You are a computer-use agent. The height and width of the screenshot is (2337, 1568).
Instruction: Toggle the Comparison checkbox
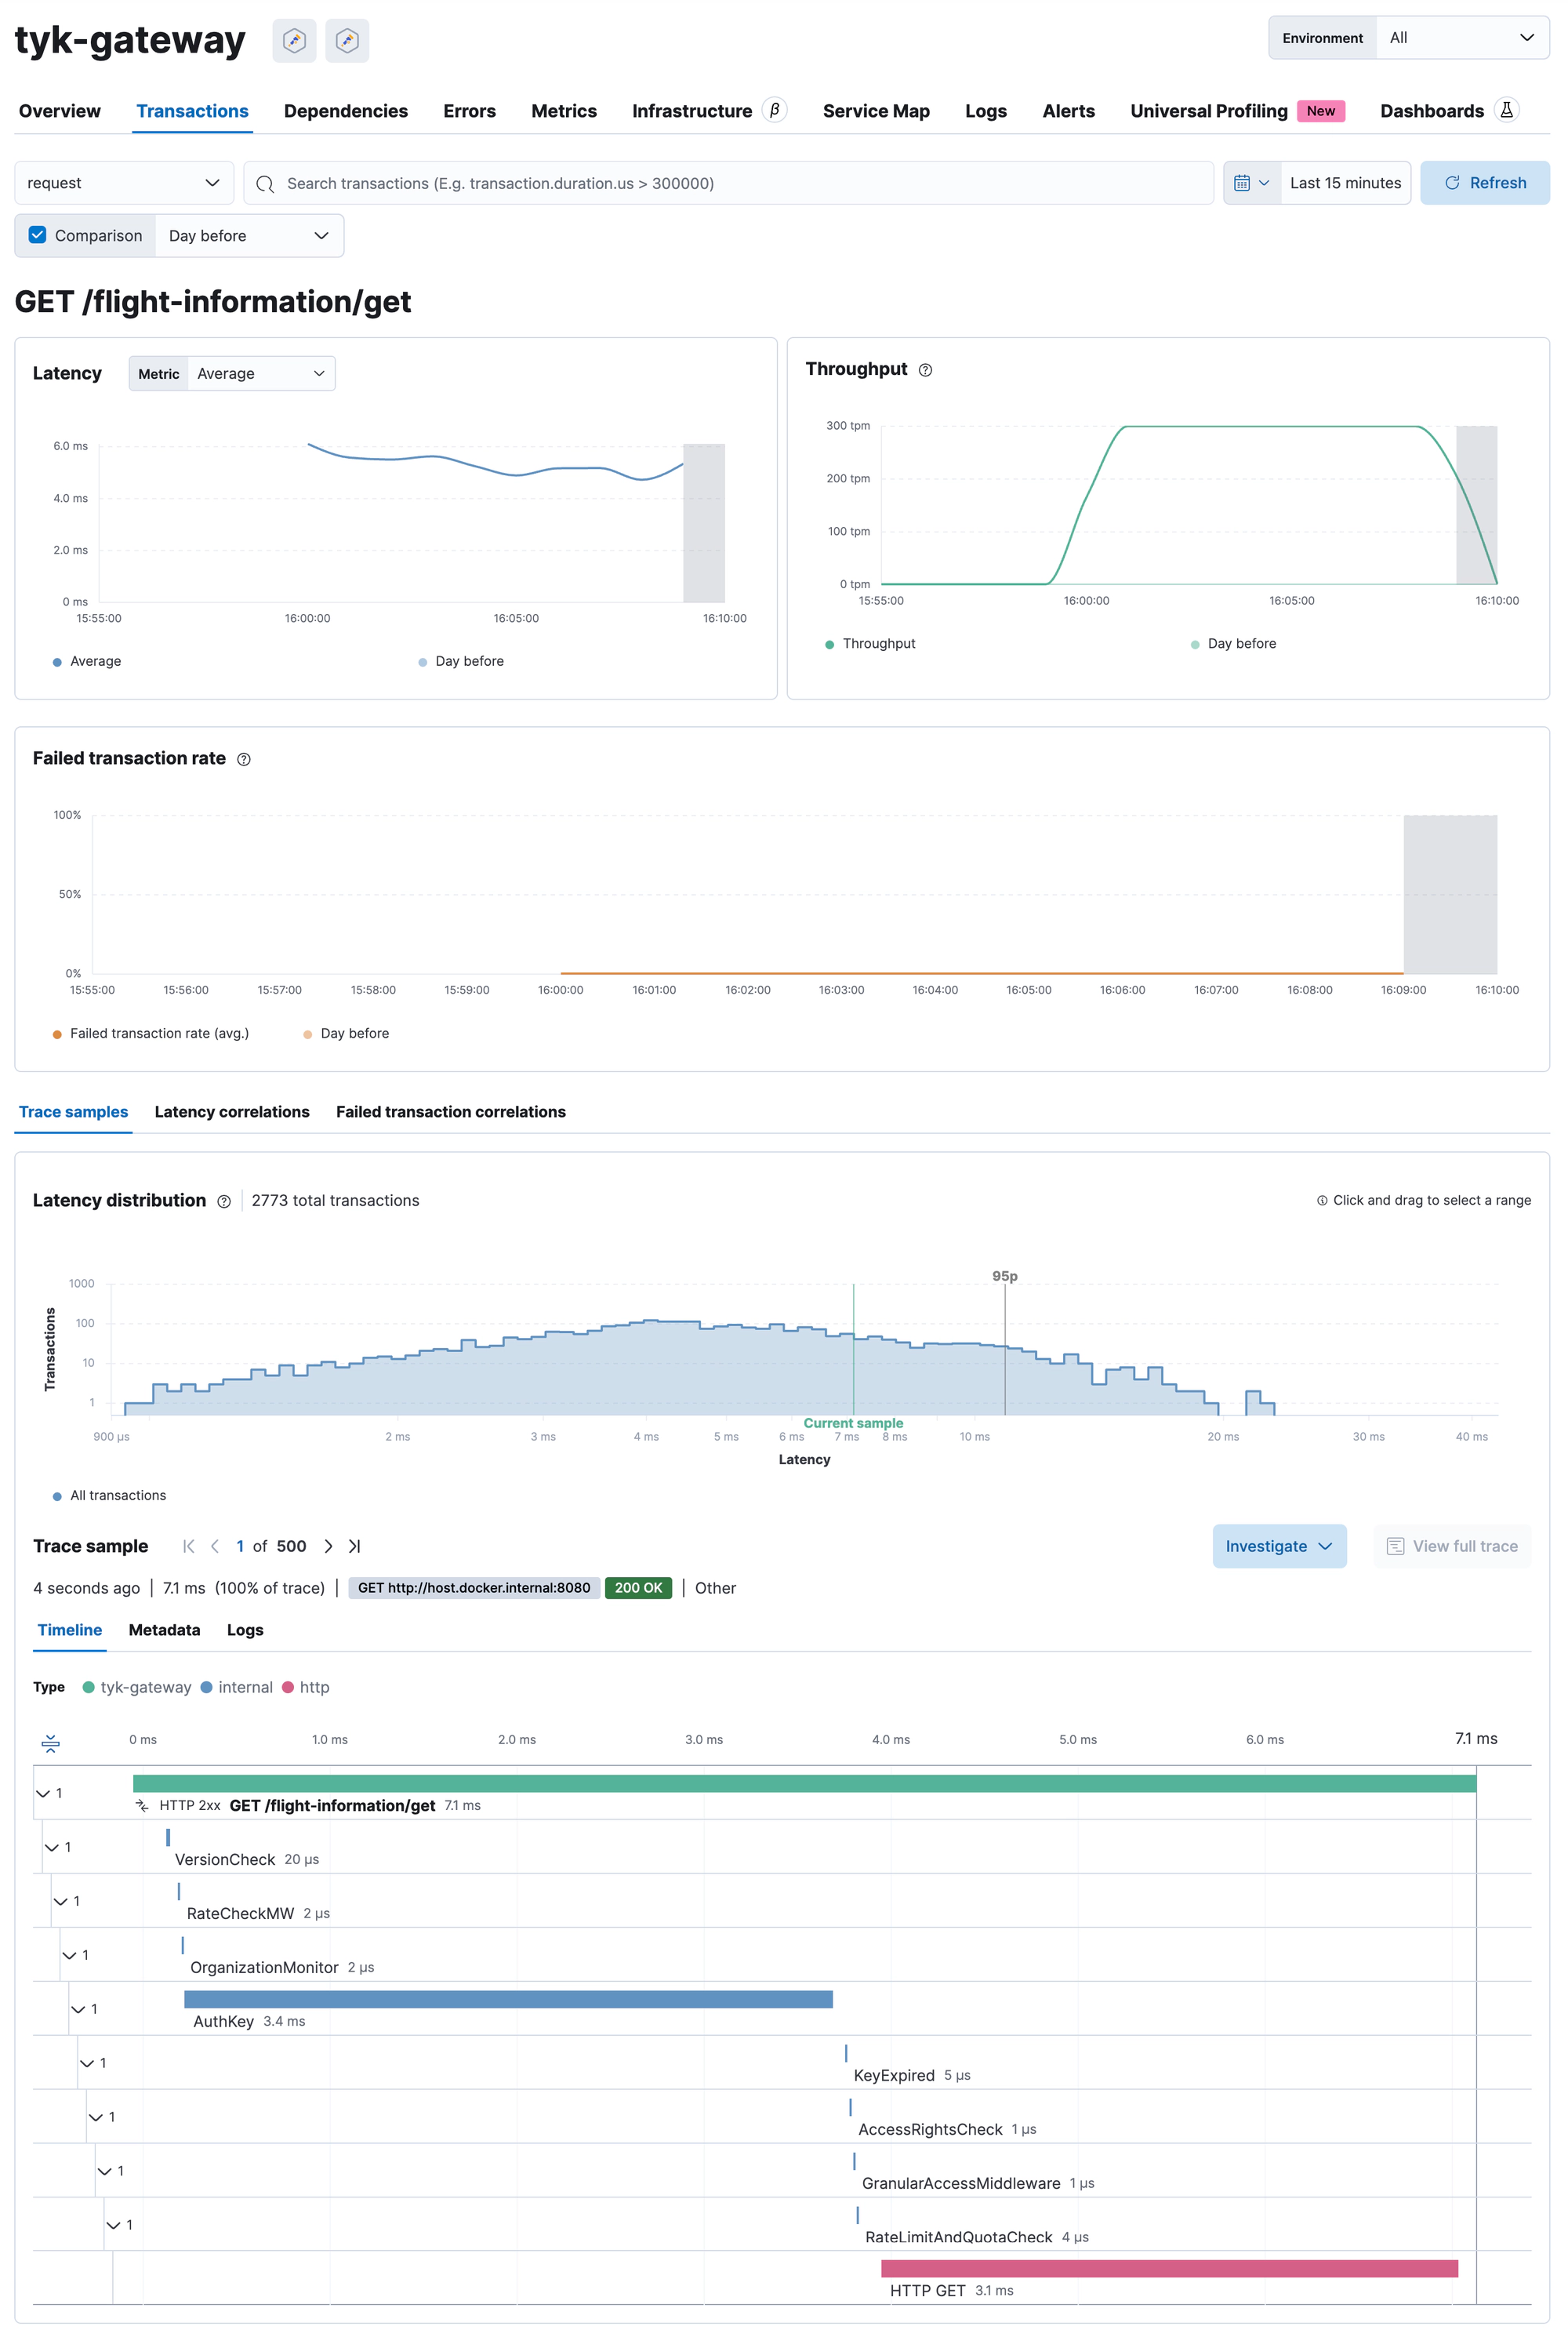click(x=38, y=234)
